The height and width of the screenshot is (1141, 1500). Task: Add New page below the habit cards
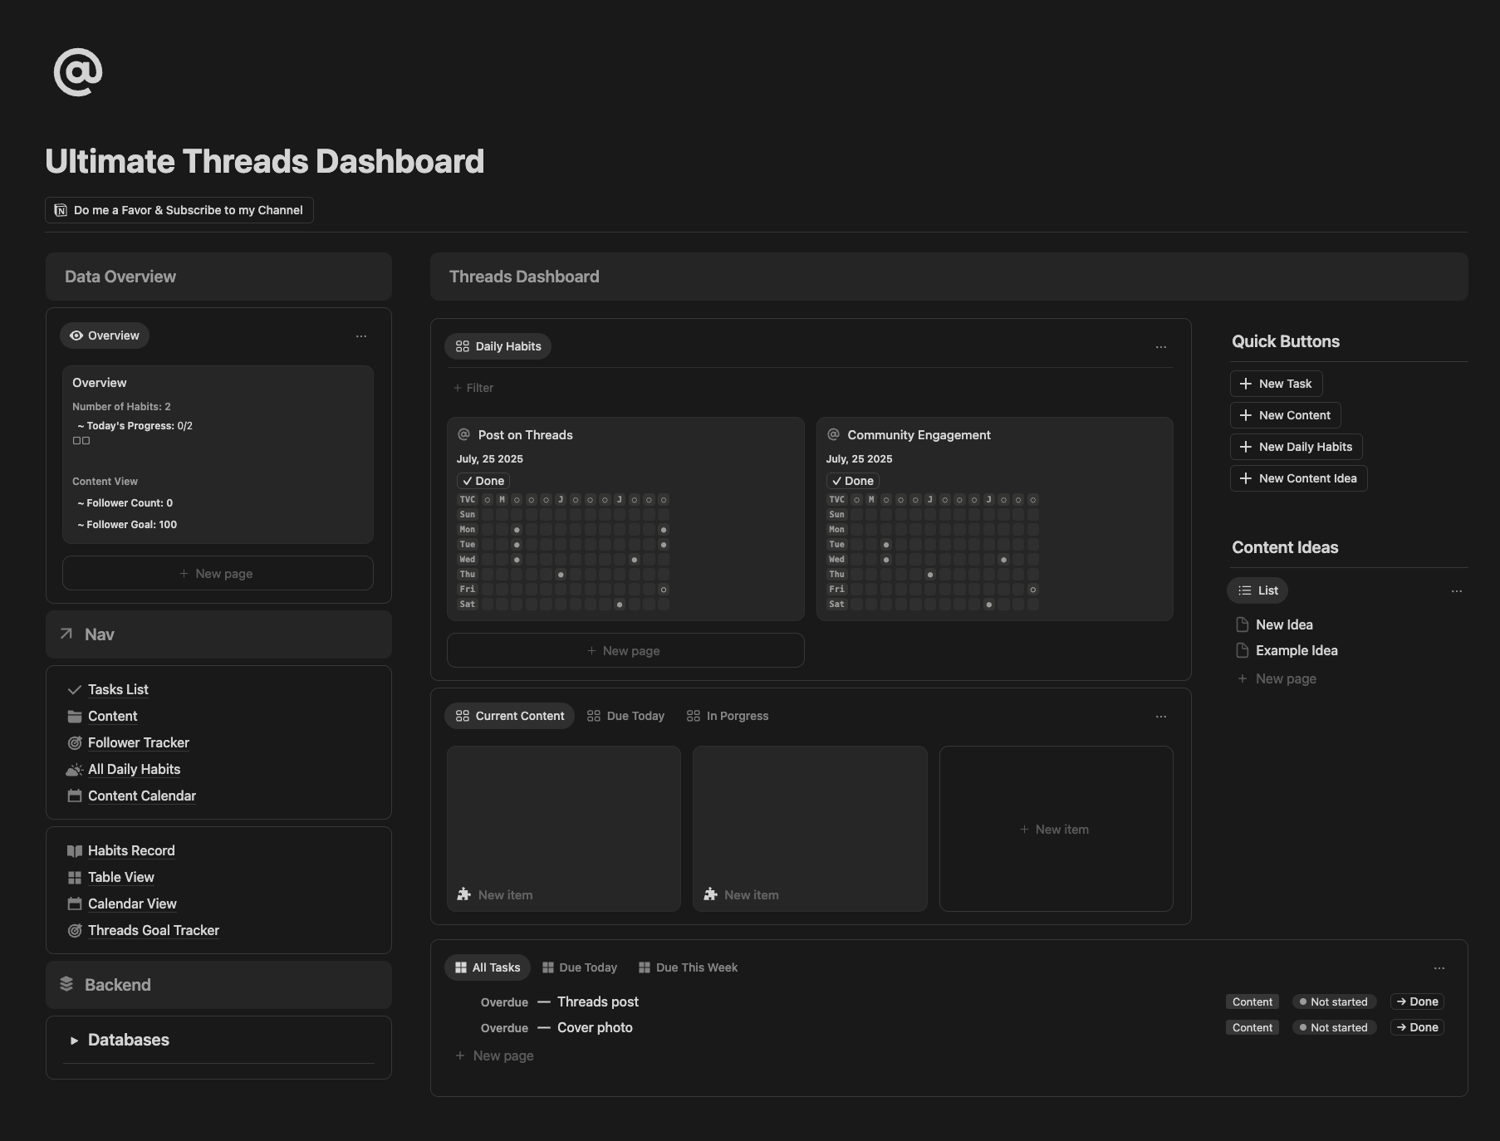pos(626,651)
